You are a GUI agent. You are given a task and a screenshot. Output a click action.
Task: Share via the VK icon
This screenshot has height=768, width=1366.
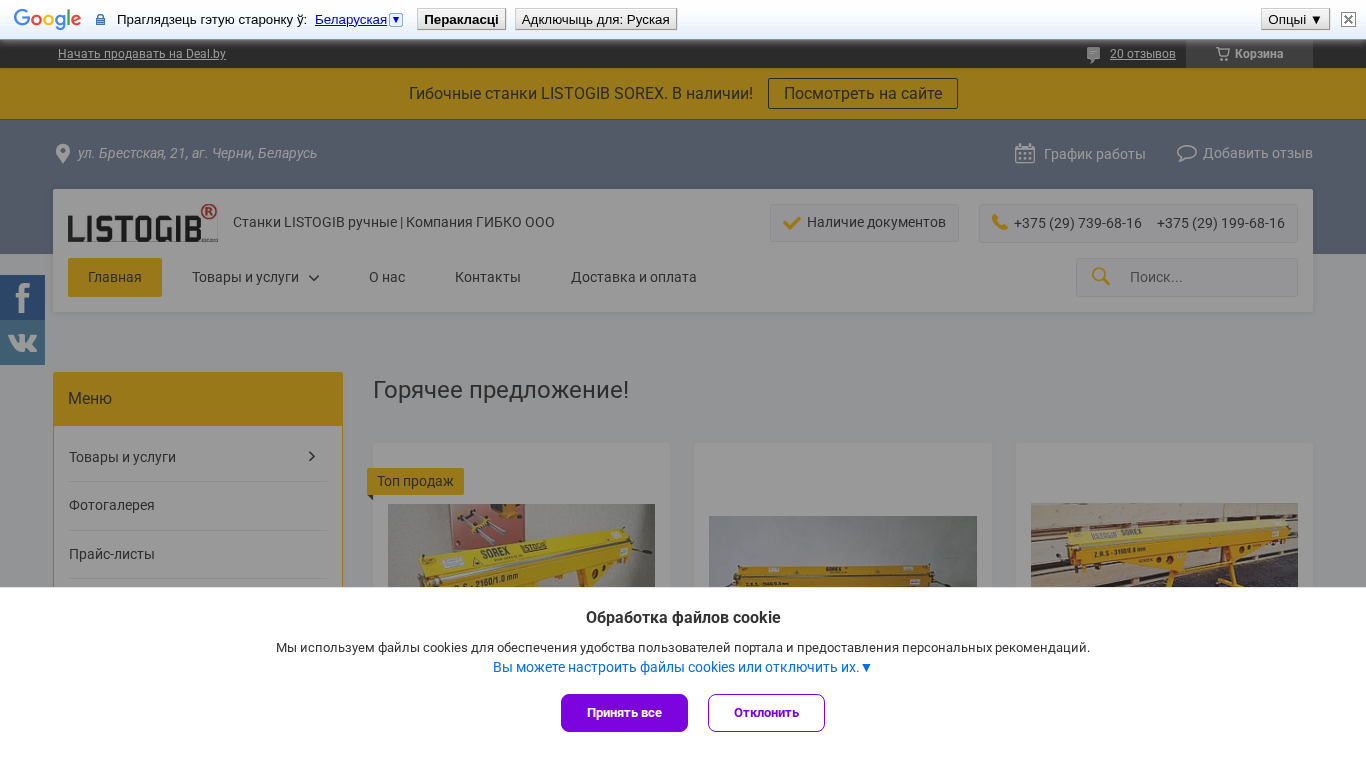(x=22, y=343)
